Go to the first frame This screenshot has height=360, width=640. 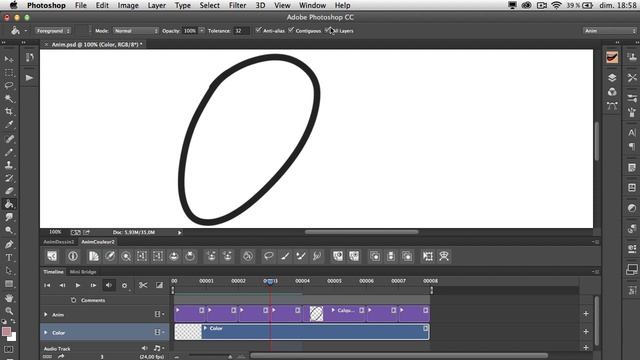[x=47, y=285]
